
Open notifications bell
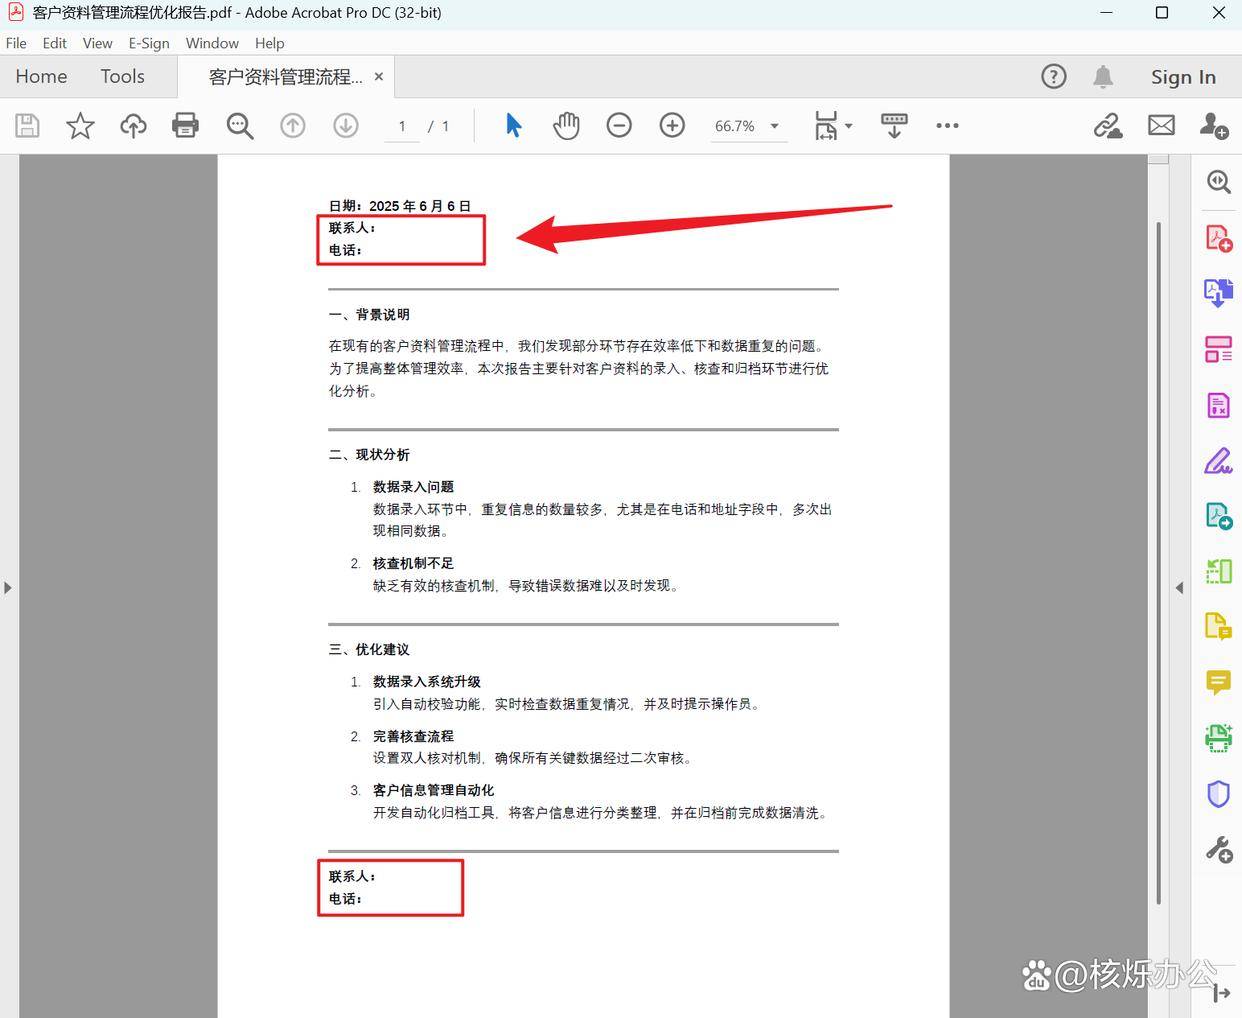(1103, 77)
